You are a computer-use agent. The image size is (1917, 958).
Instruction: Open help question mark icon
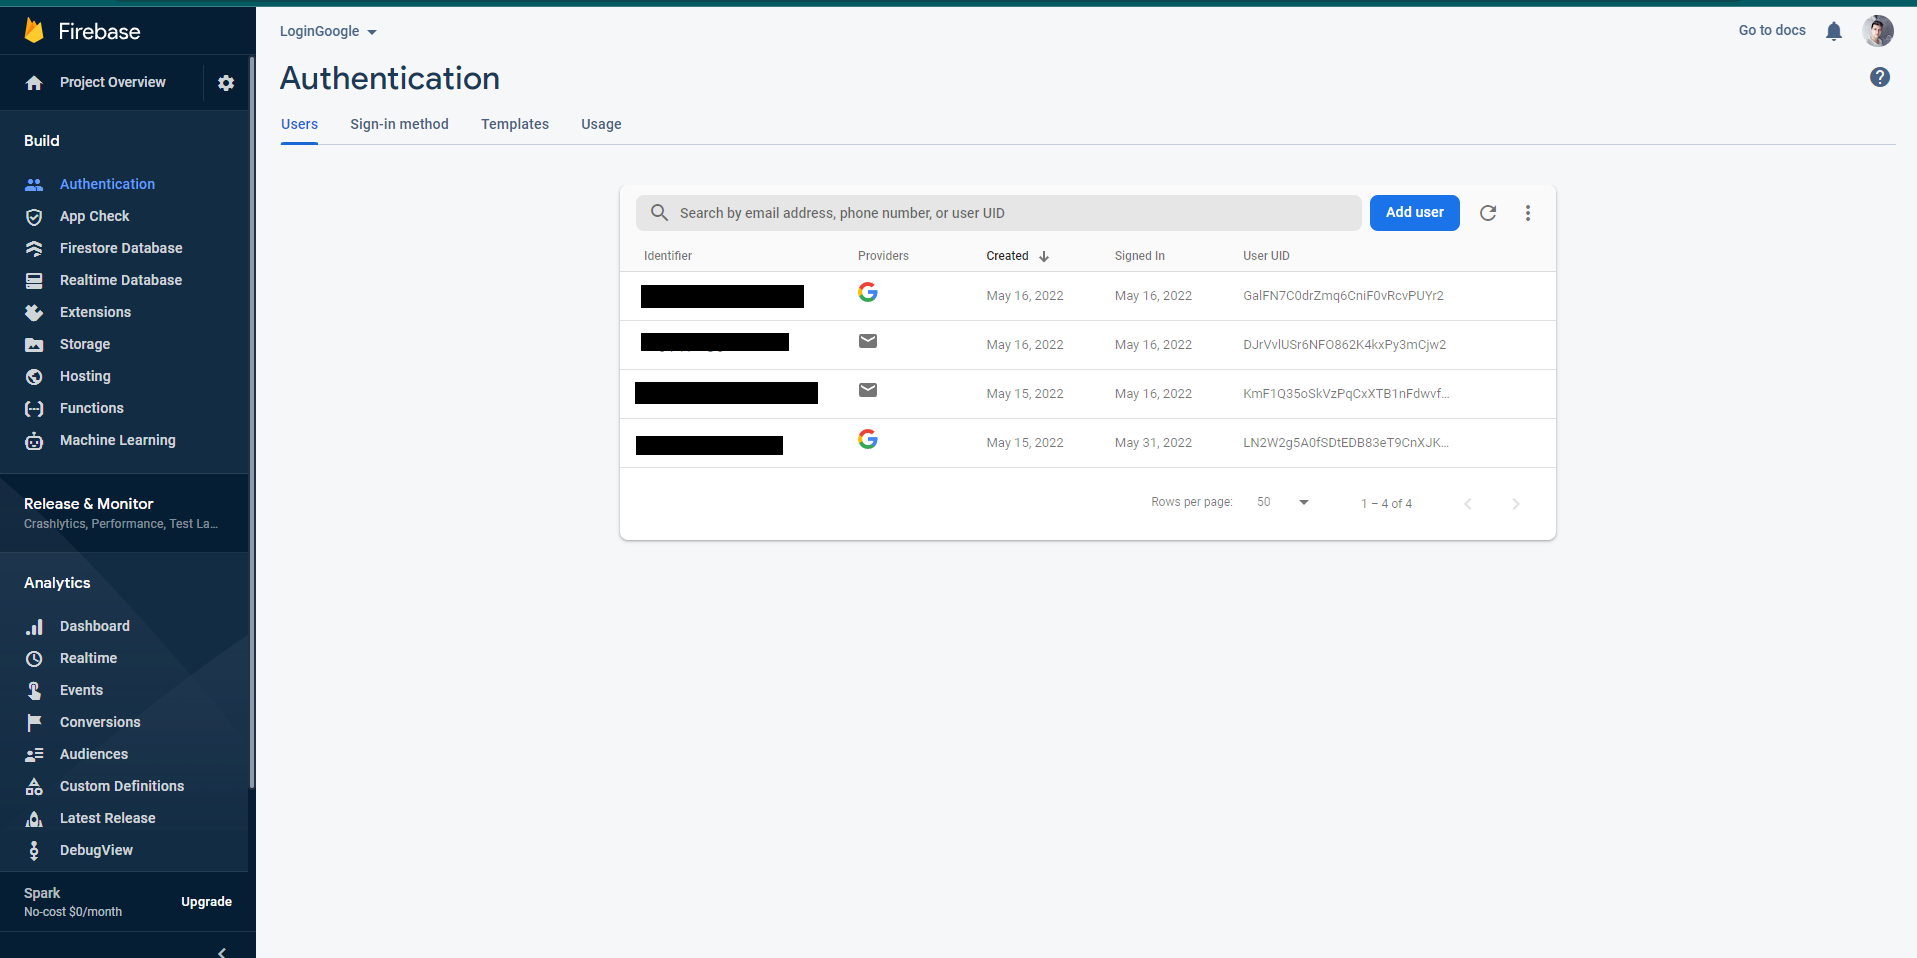pos(1880,77)
